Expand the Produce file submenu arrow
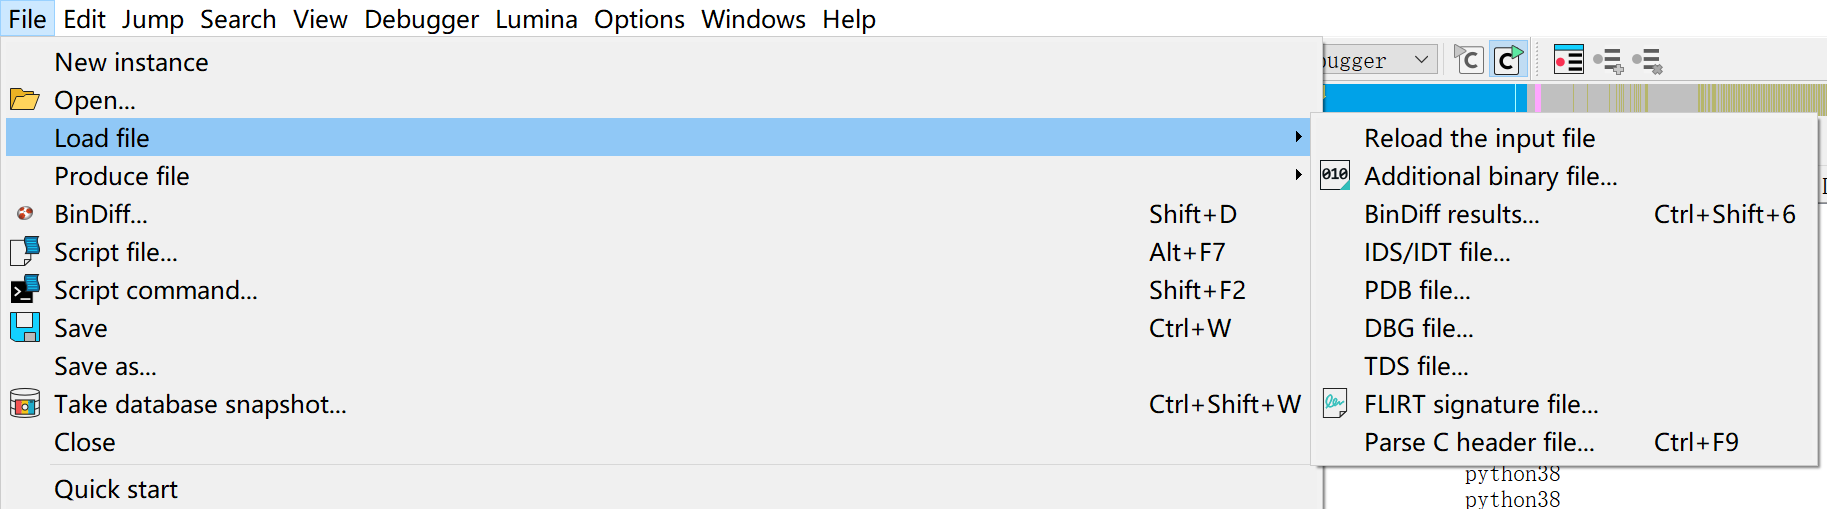Image resolution: width=1827 pixels, height=509 pixels. [x=1298, y=175]
